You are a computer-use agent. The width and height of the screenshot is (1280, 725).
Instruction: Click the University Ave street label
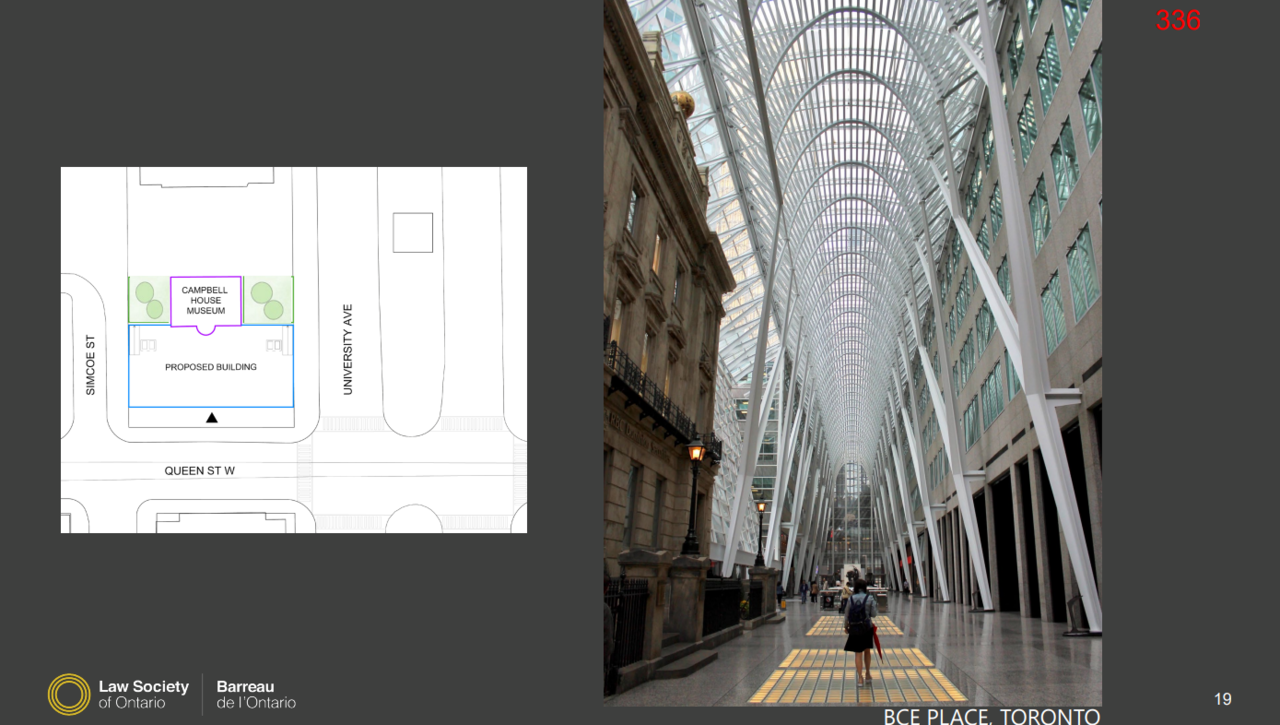pos(348,350)
